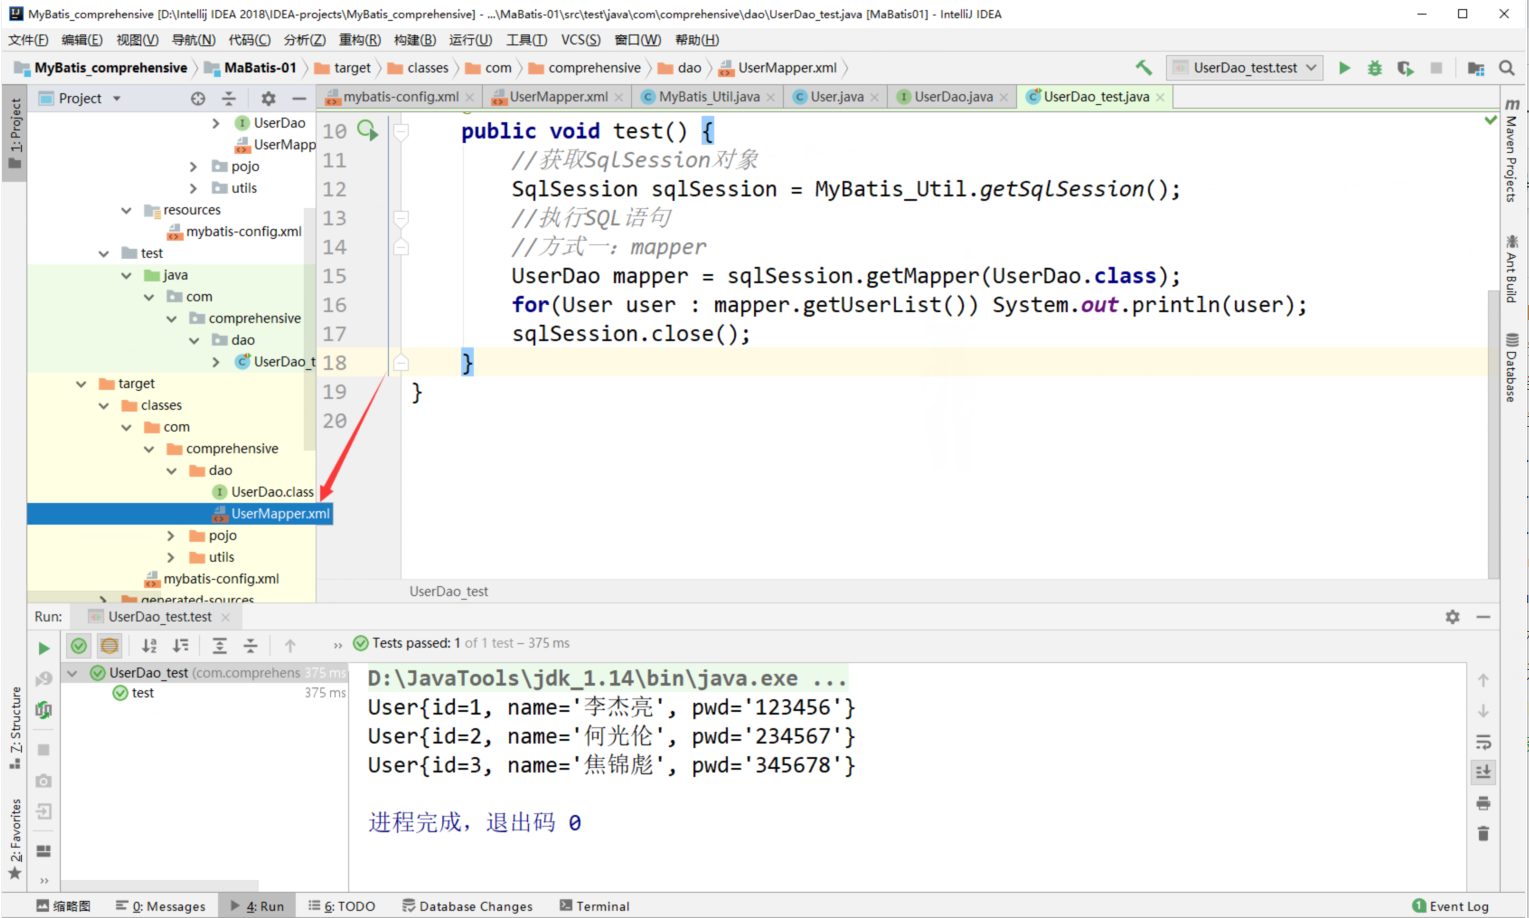Viewport: 1529px width, 918px height.
Task: Open Search Everywhere magnifier icon
Action: click(x=1506, y=68)
